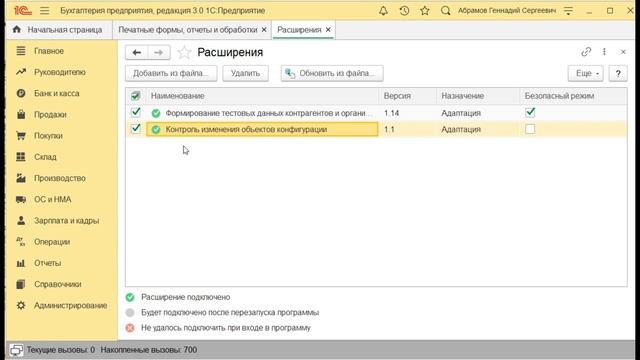This screenshot has height=360, width=640.
Task: Select Формирование тестовых данных контрагентов row
Action: click(x=376, y=113)
